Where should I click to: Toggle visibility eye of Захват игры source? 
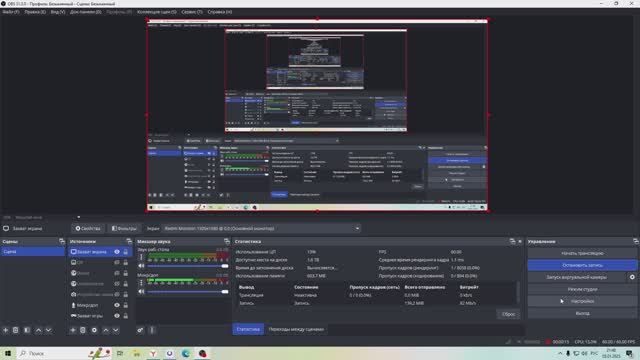tap(117, 316)
